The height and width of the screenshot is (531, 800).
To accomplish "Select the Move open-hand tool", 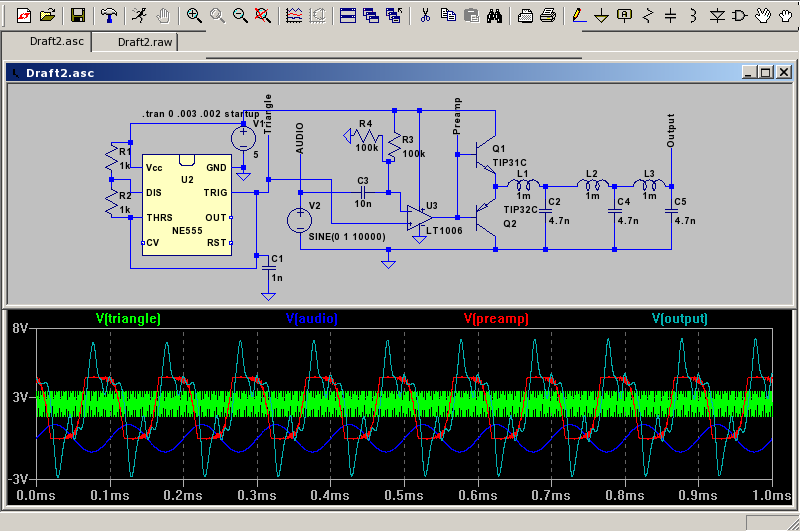I will point(763,16).
